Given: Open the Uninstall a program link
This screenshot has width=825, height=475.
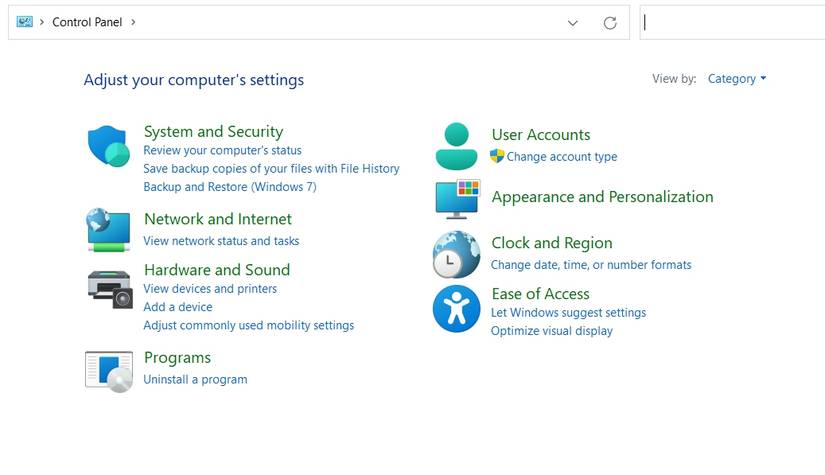Looking at the screenshot, I should tap(195, 380).
